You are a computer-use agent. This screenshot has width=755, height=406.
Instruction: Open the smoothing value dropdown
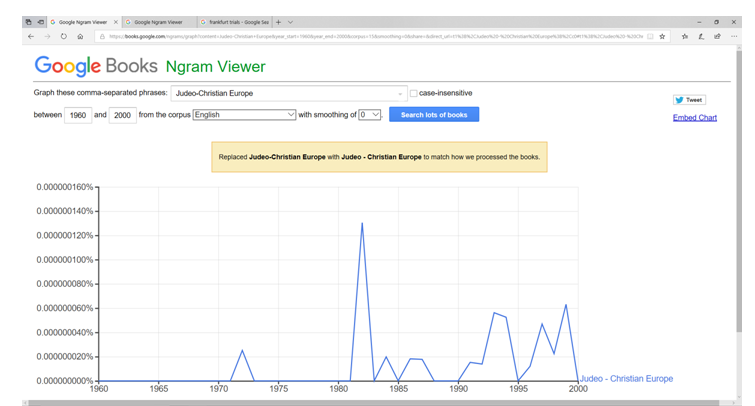coord(369,115)
